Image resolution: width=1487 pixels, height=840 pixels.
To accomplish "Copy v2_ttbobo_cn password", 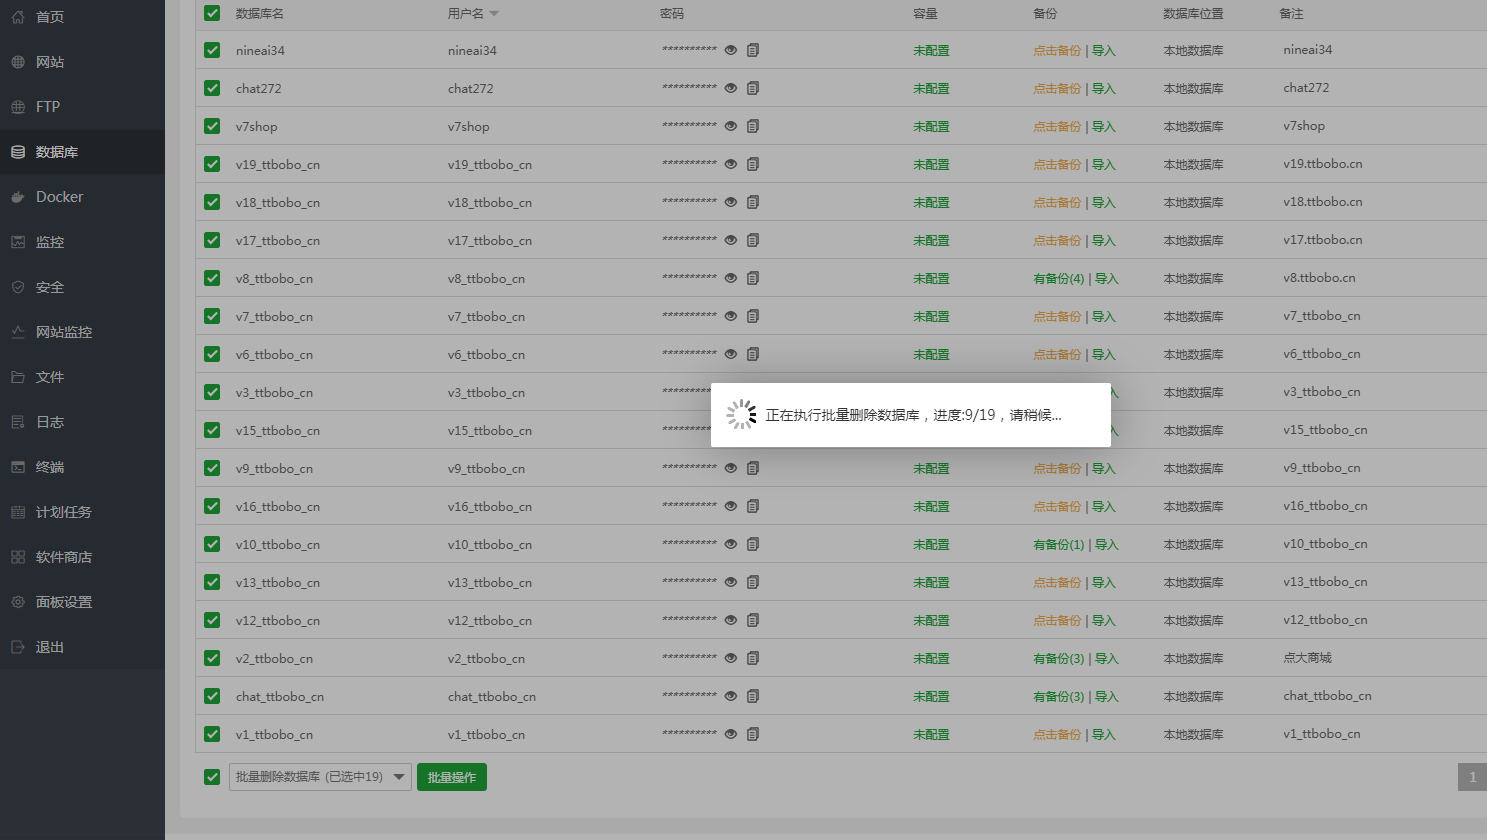I will (753, 658).
